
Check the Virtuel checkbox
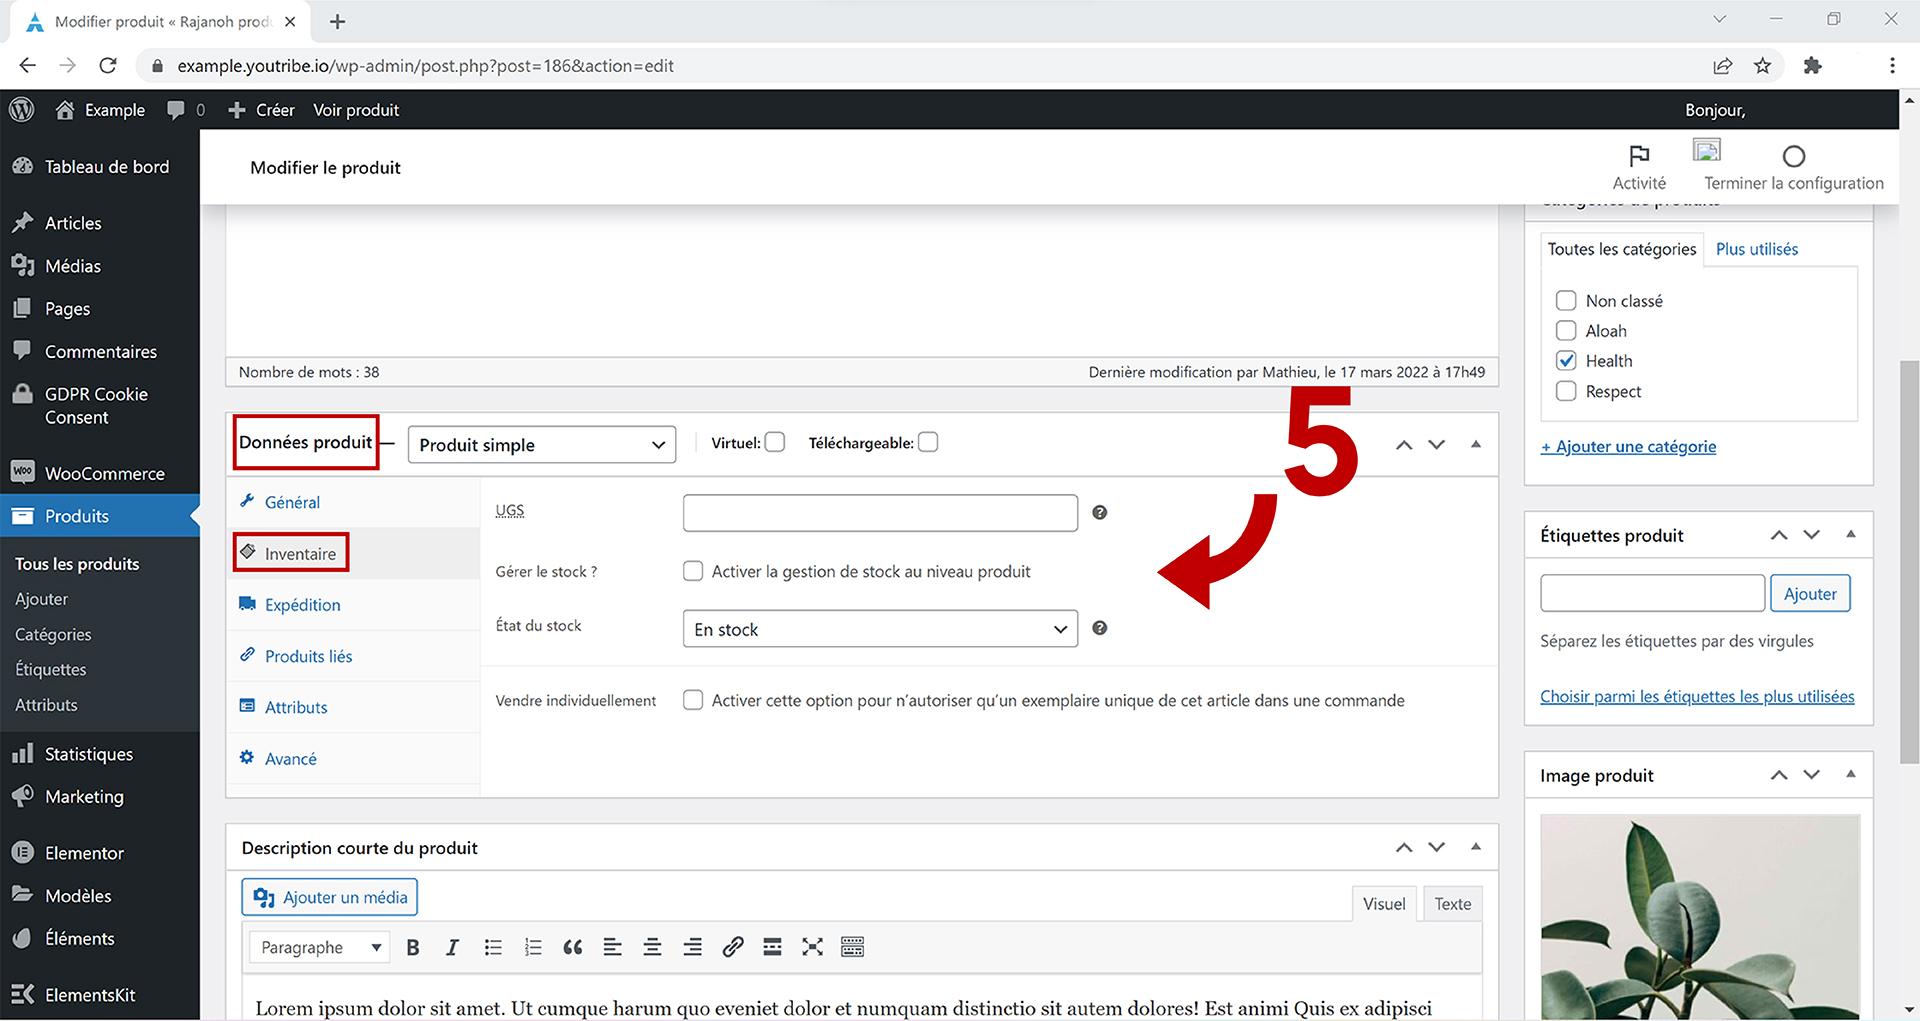(775, 442)
